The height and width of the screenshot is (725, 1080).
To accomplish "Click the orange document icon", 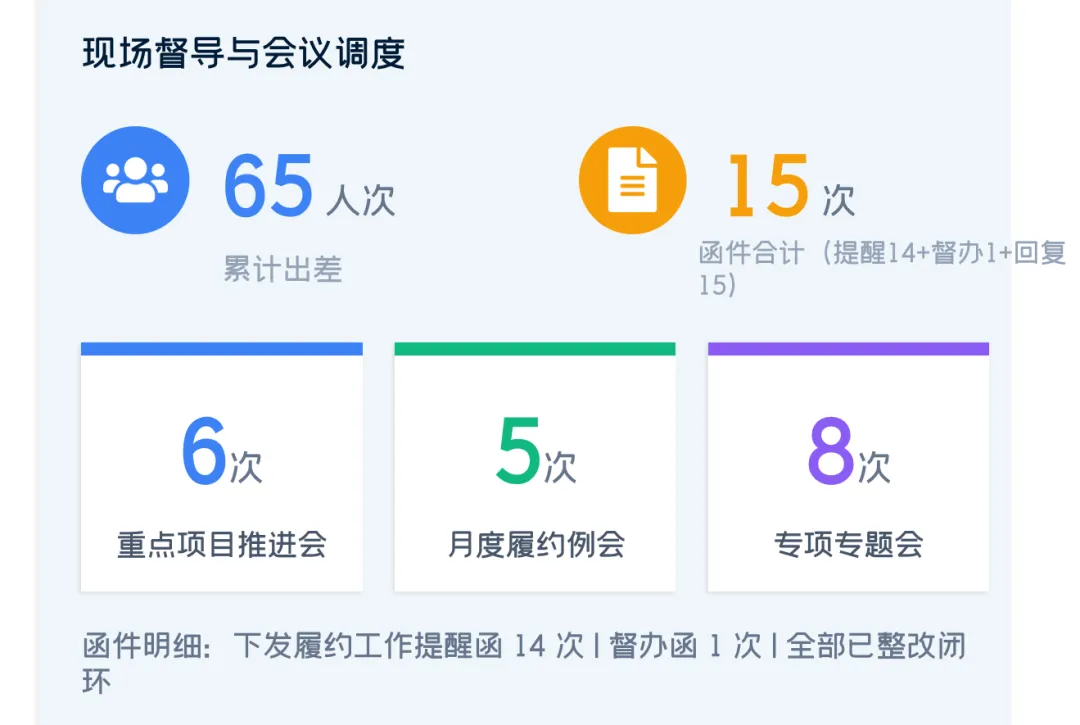I will (632, 180).
